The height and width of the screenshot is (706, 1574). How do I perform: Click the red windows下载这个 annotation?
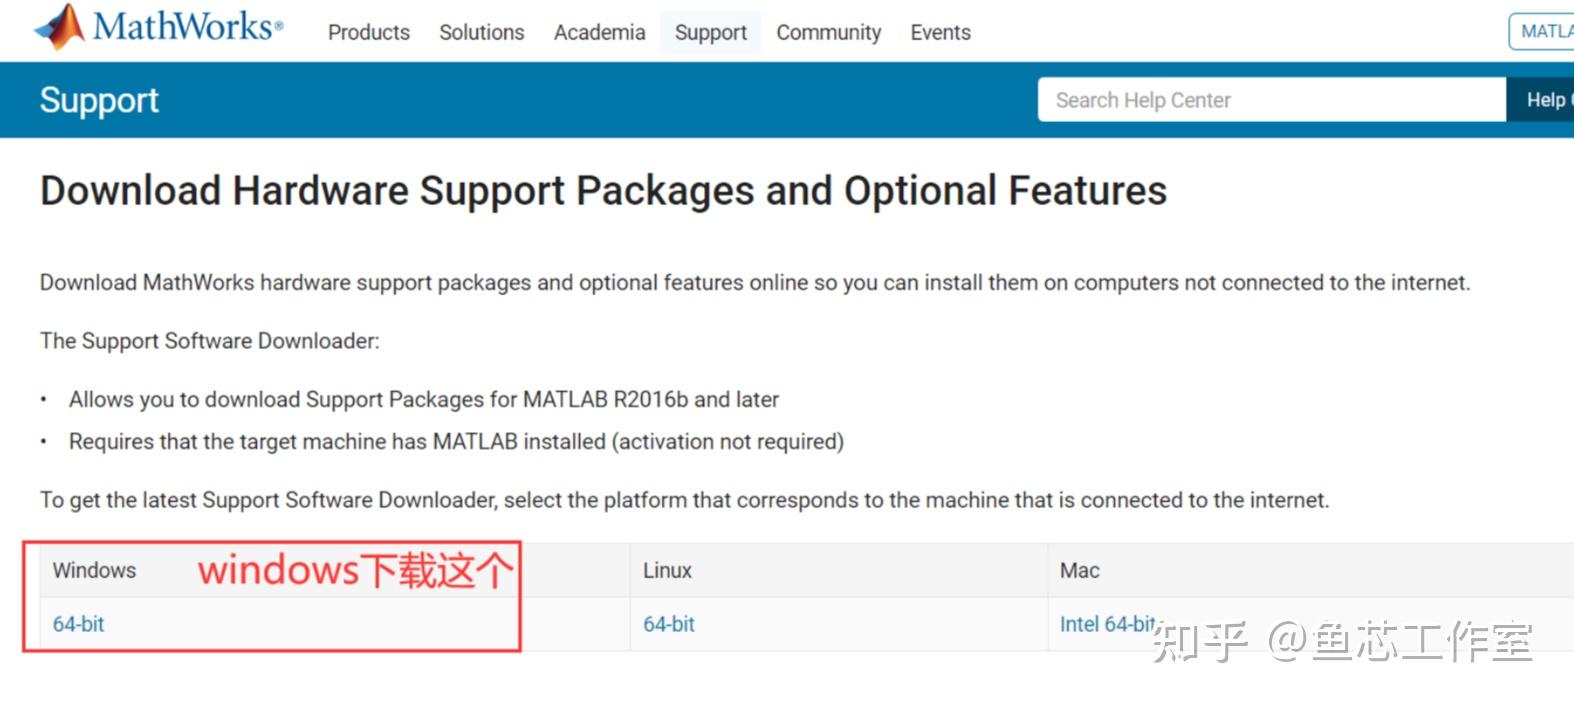click(355, 571)
